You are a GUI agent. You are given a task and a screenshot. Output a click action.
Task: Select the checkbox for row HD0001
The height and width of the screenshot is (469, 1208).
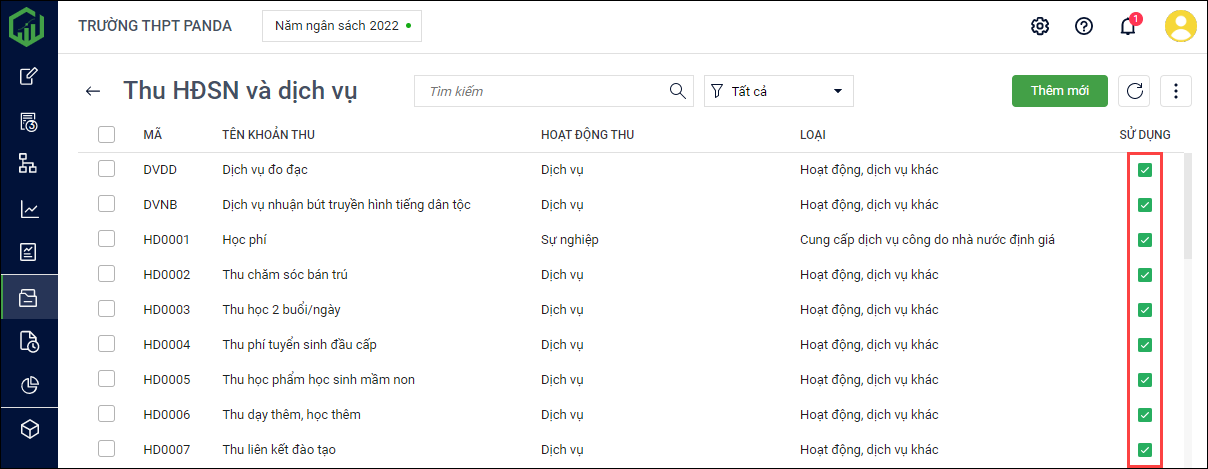pyautogui.click(x=107, y=240)
